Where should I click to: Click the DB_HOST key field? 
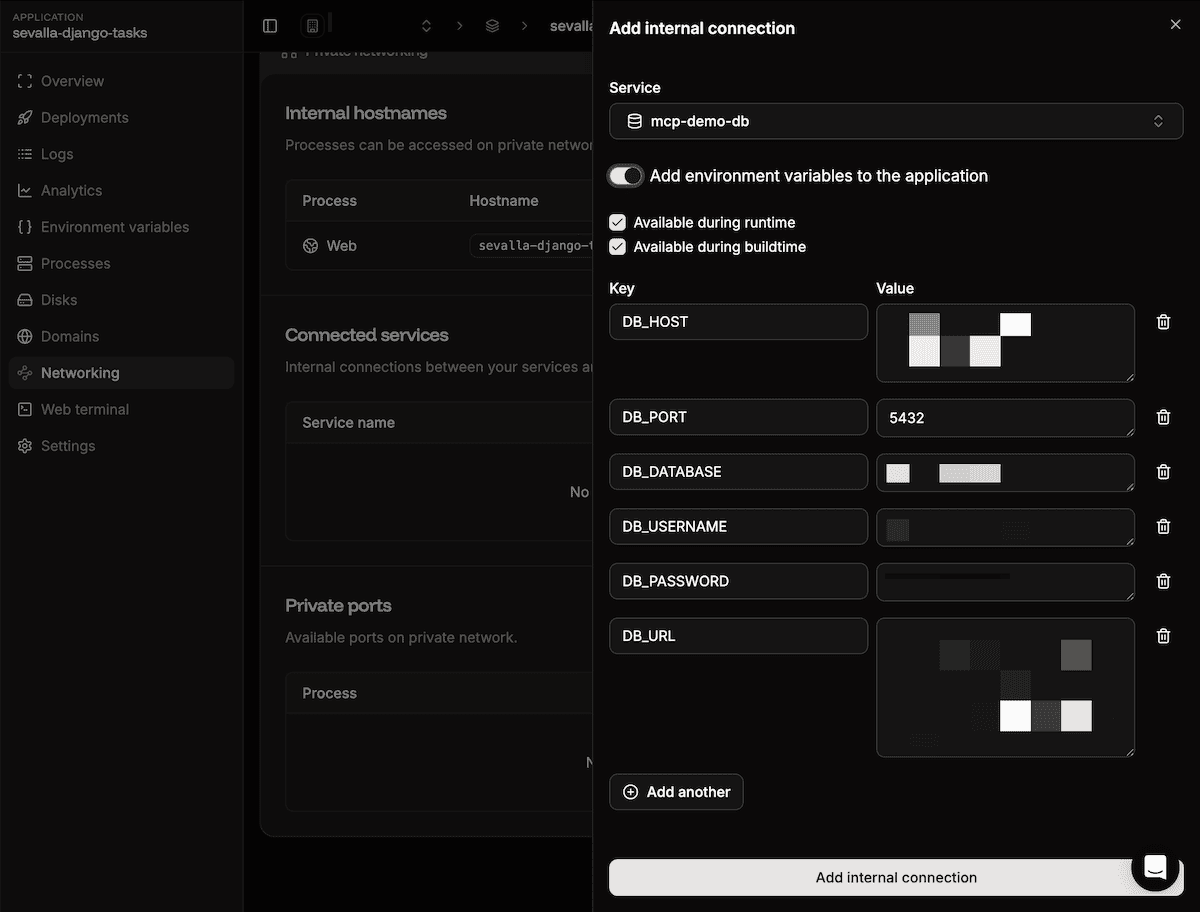tap(738, 322)
